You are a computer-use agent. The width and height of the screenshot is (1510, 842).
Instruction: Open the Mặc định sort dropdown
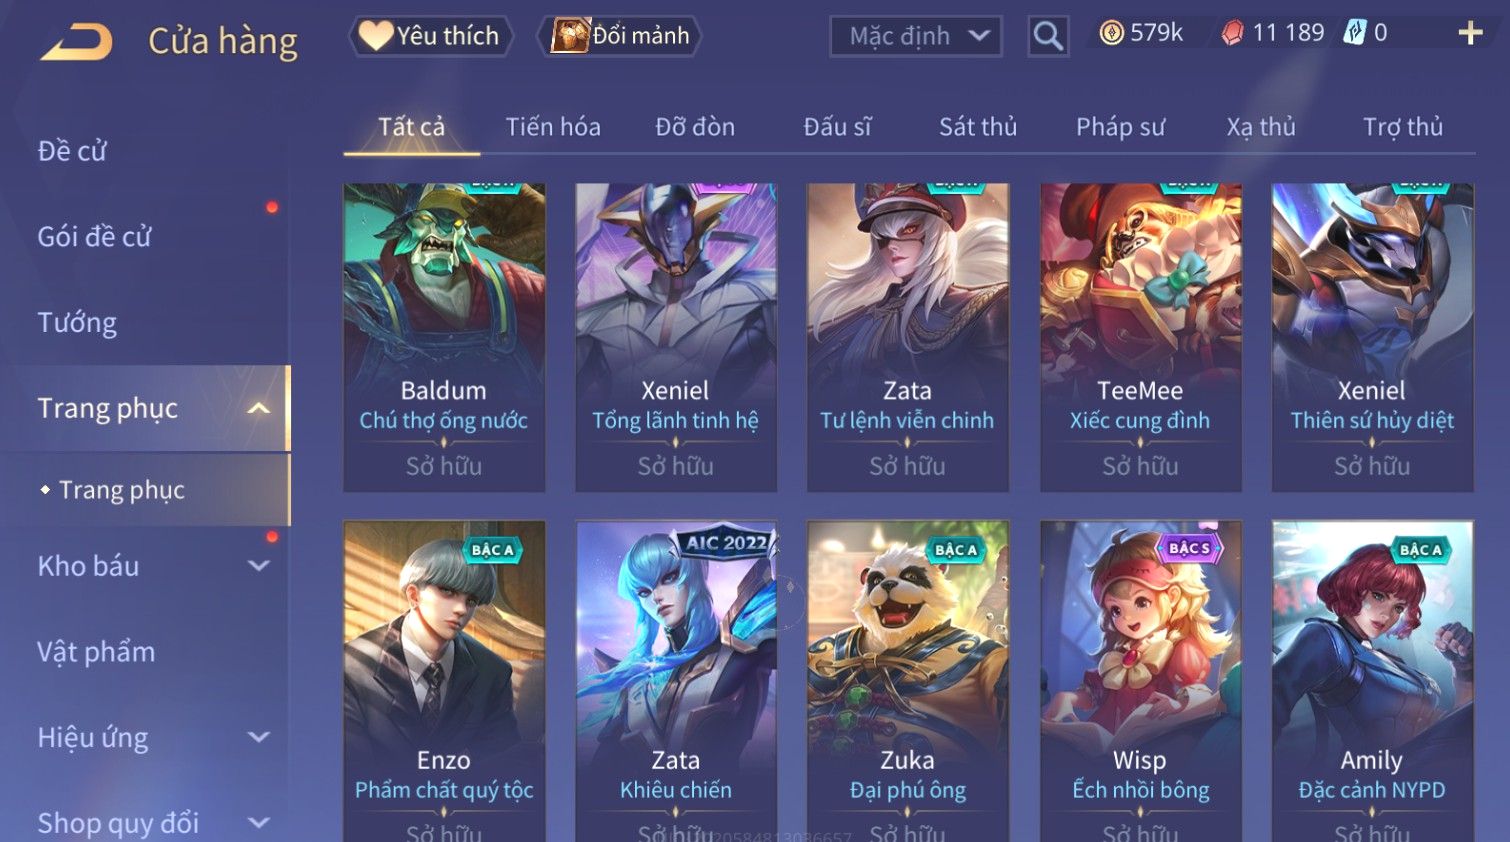915,36
